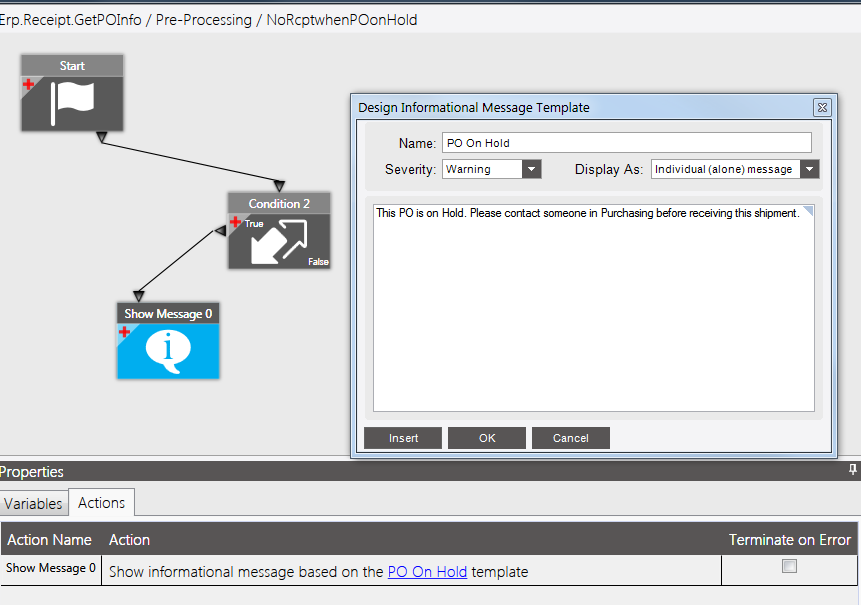The image size is (861, 605).
Task: Click the Name field containing PO On Hold
Action: [x=627, y=143]
